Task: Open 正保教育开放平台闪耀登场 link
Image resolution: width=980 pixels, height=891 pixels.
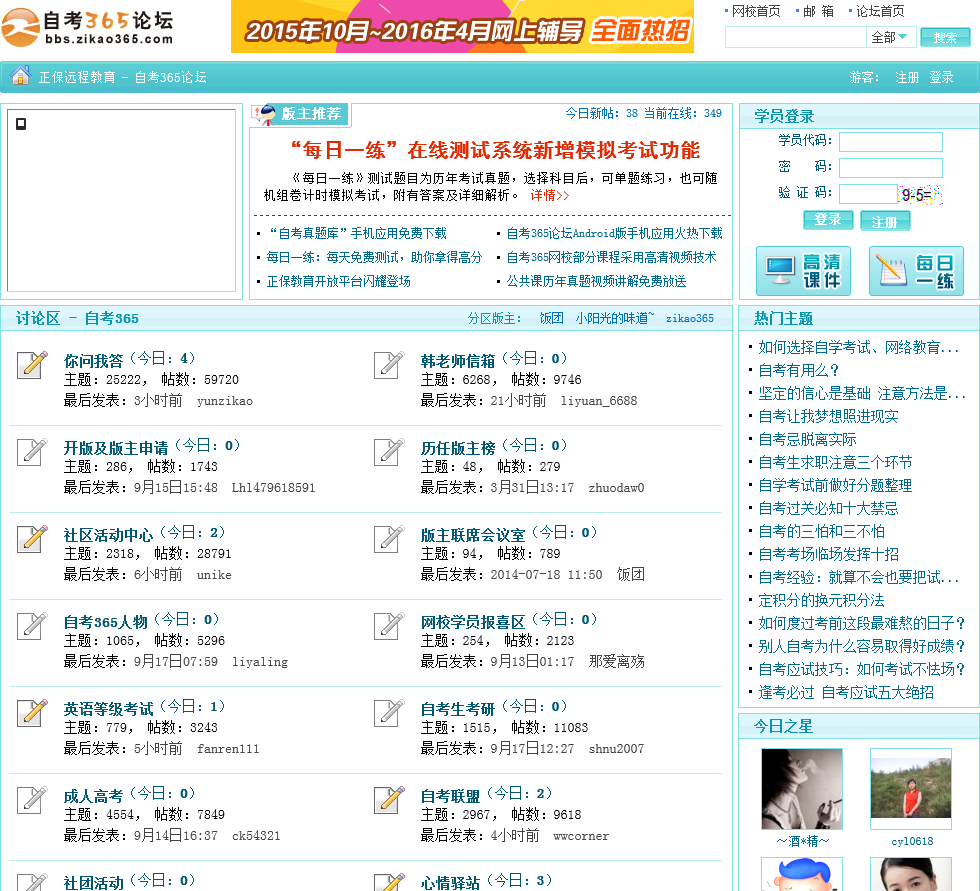Action: (338, 282)
